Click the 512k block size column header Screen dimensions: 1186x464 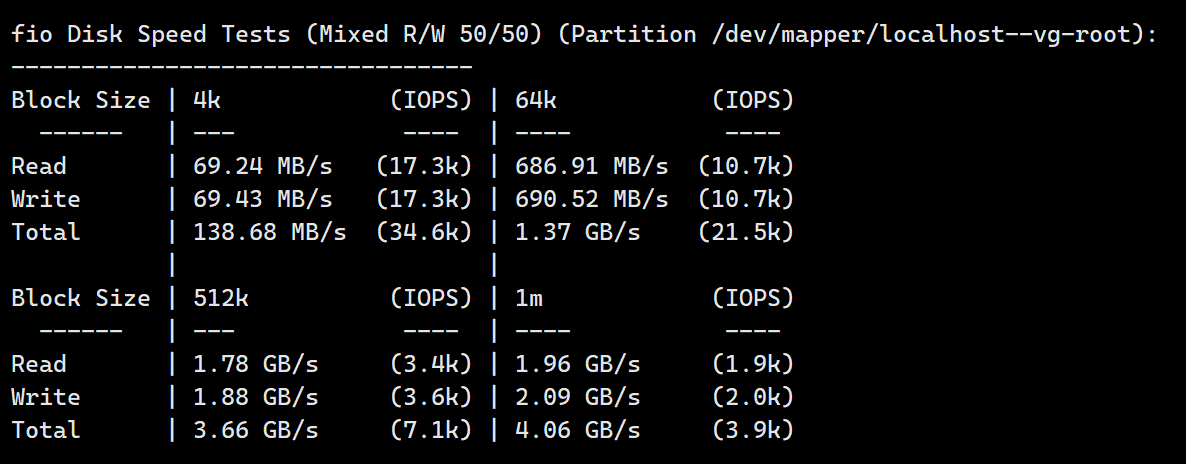[x=221, y=299]
